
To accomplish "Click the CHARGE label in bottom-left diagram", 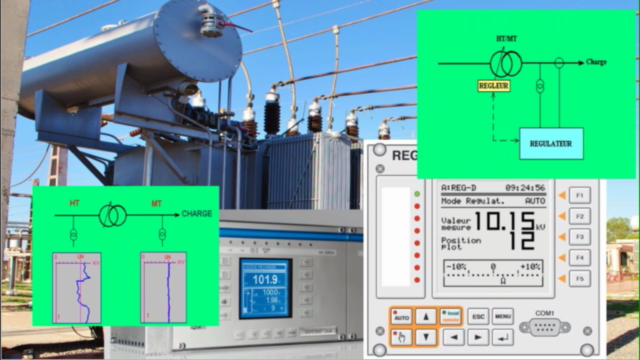I will pyautogui.click(x=196, y=214).
